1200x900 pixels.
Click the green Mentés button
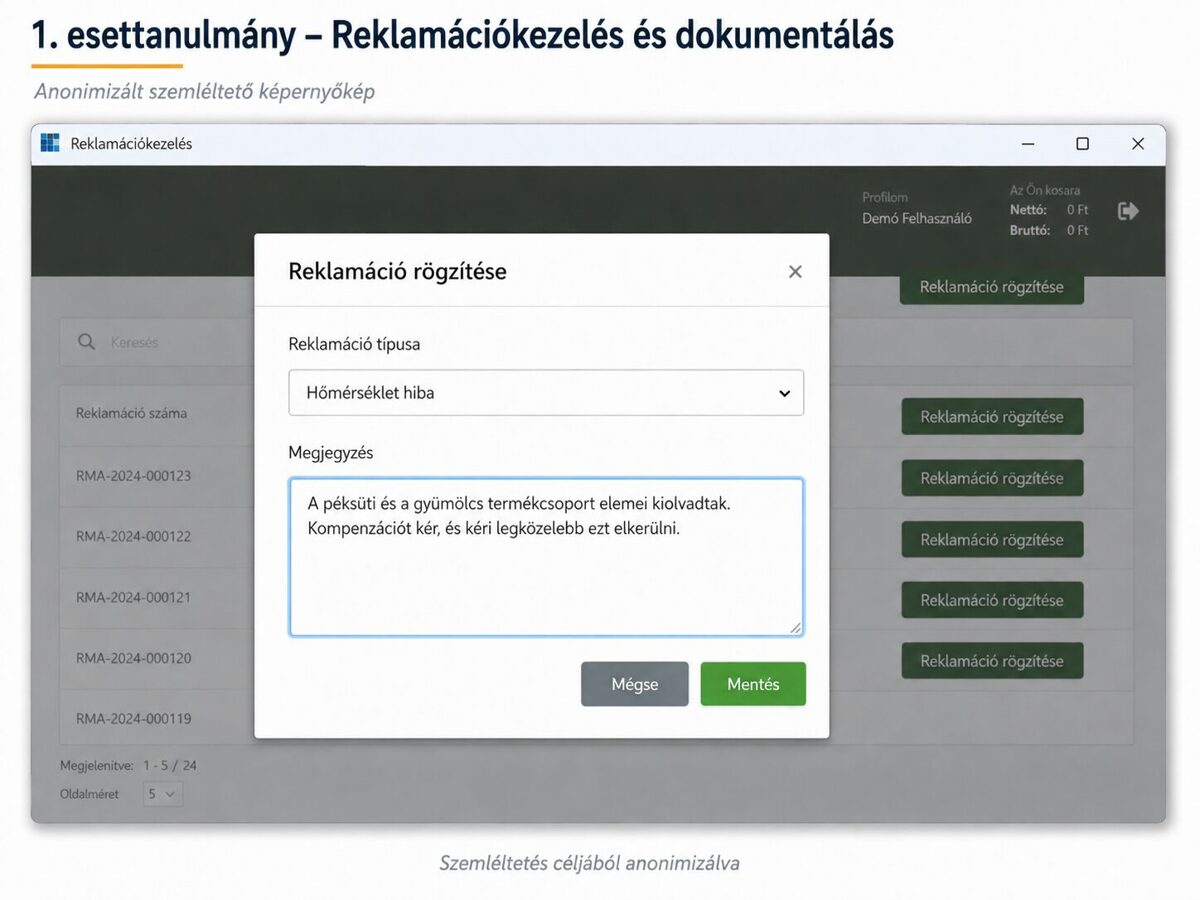[x=753, y=684]
